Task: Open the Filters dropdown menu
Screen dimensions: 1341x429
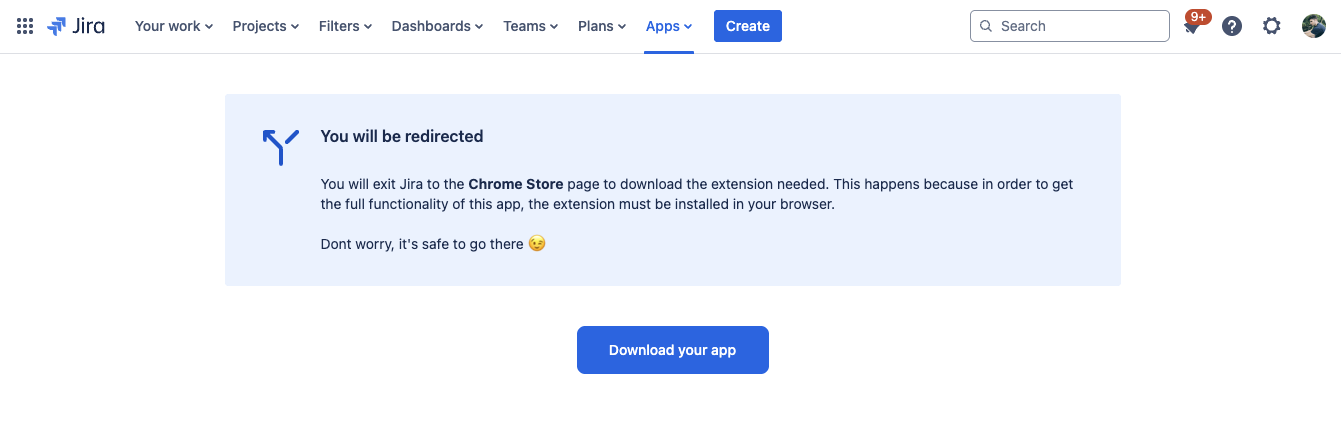Action: pyautogui.click(x=345, y=26)
